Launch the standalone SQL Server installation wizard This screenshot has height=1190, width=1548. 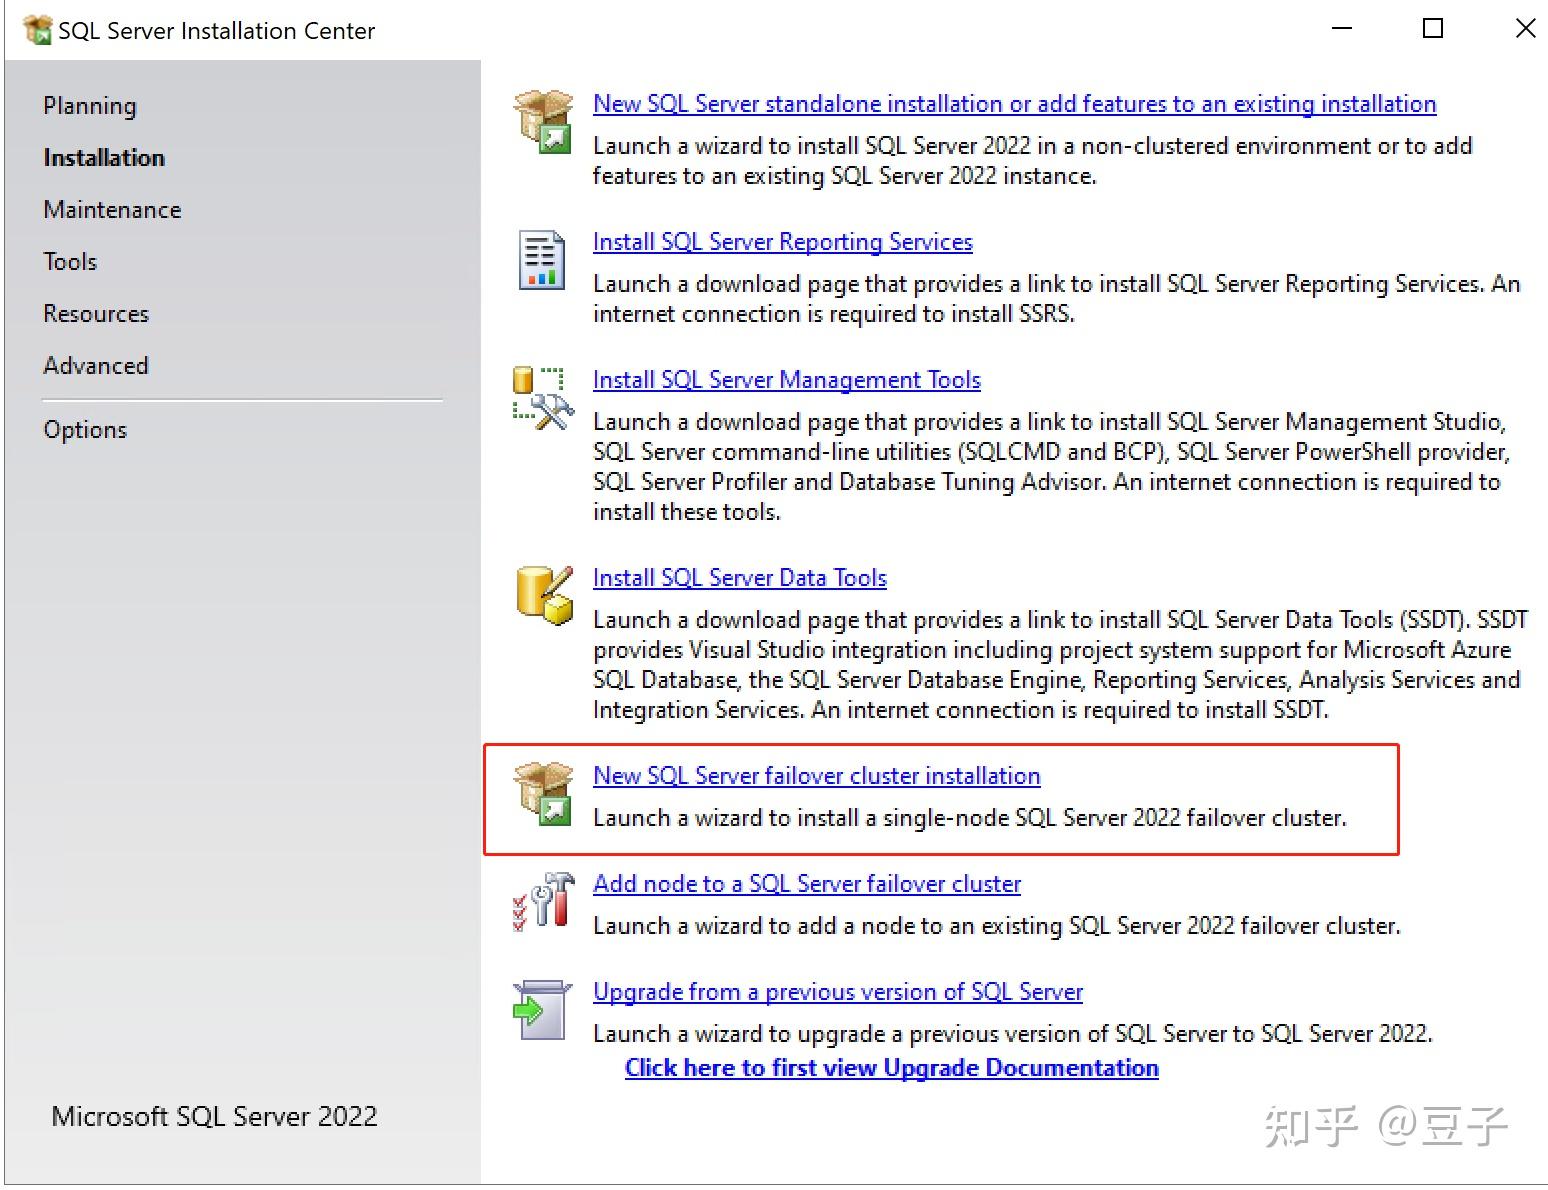click(x=1013, y=103)
